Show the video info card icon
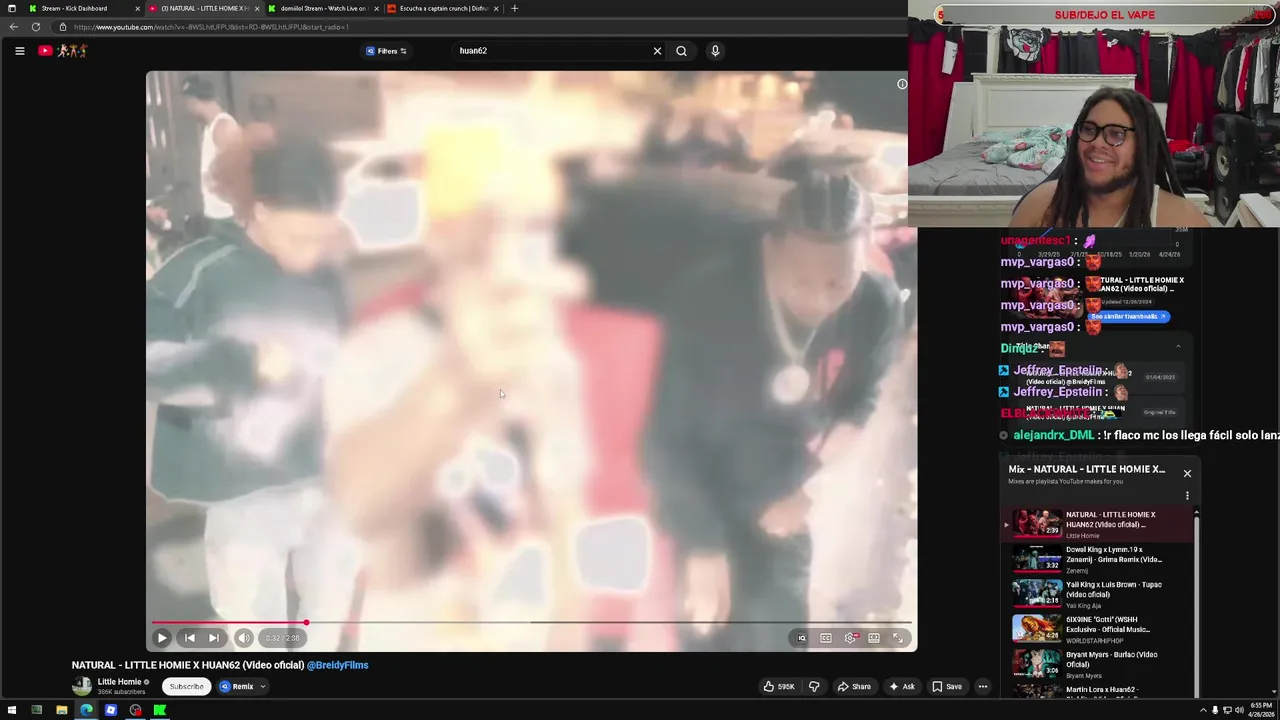1280x720 pixels. click(x=902, y=84)
